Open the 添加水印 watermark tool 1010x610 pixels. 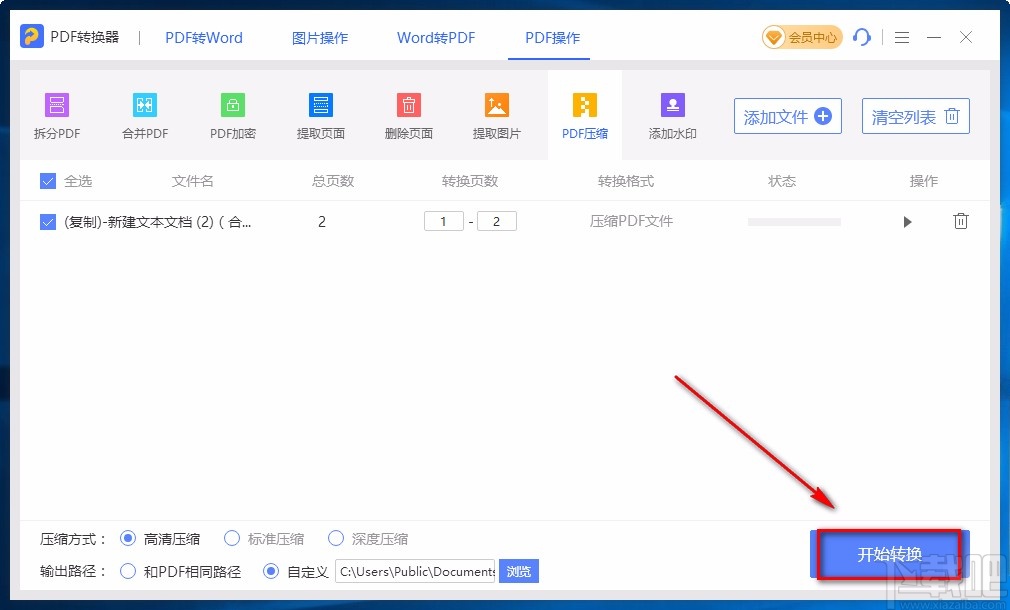(x=672, y=117)
